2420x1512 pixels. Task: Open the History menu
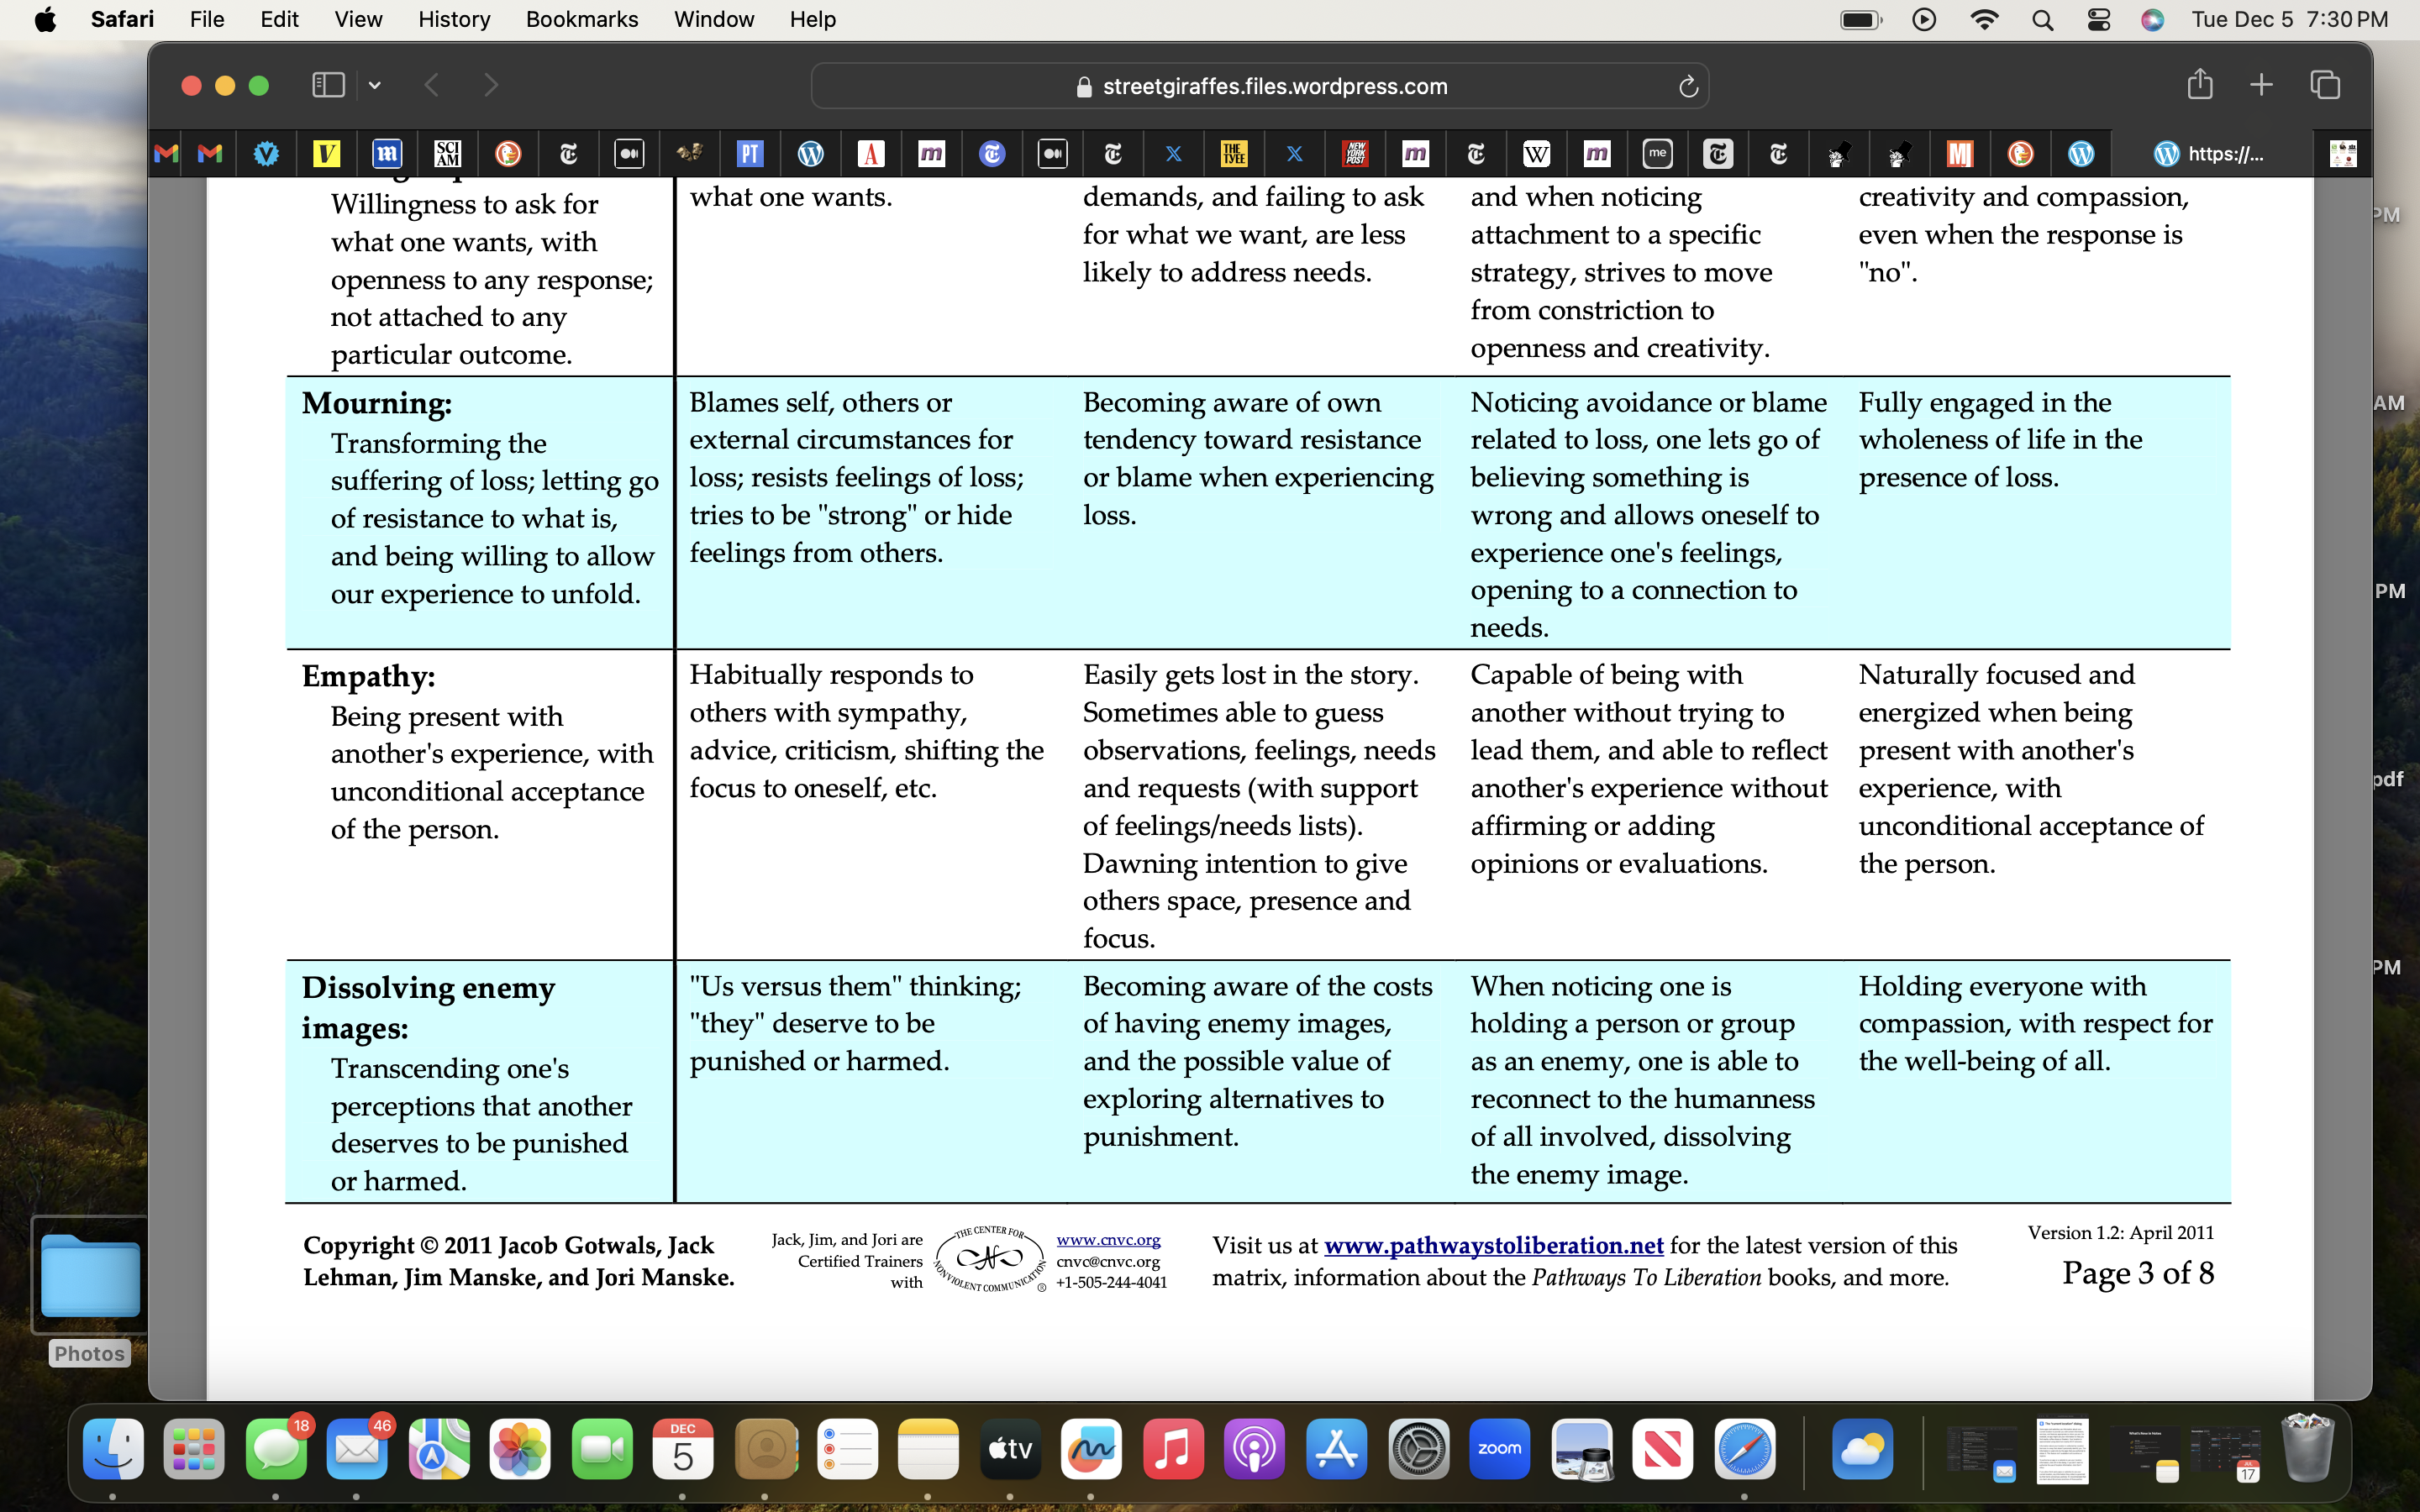click(454, 19)
